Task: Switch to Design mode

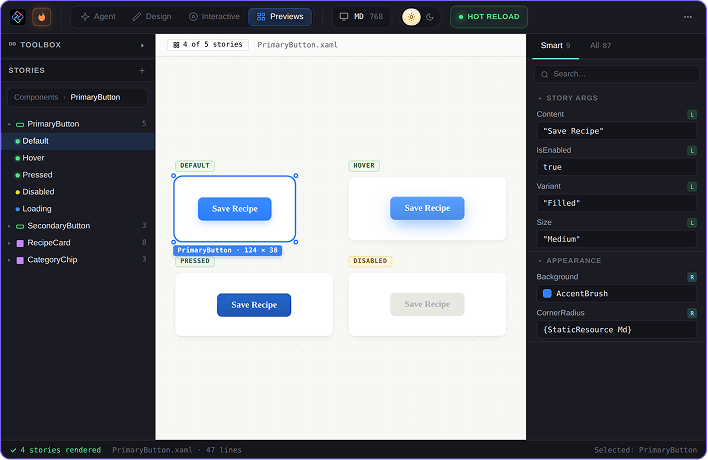Action: tap(152, 17)
